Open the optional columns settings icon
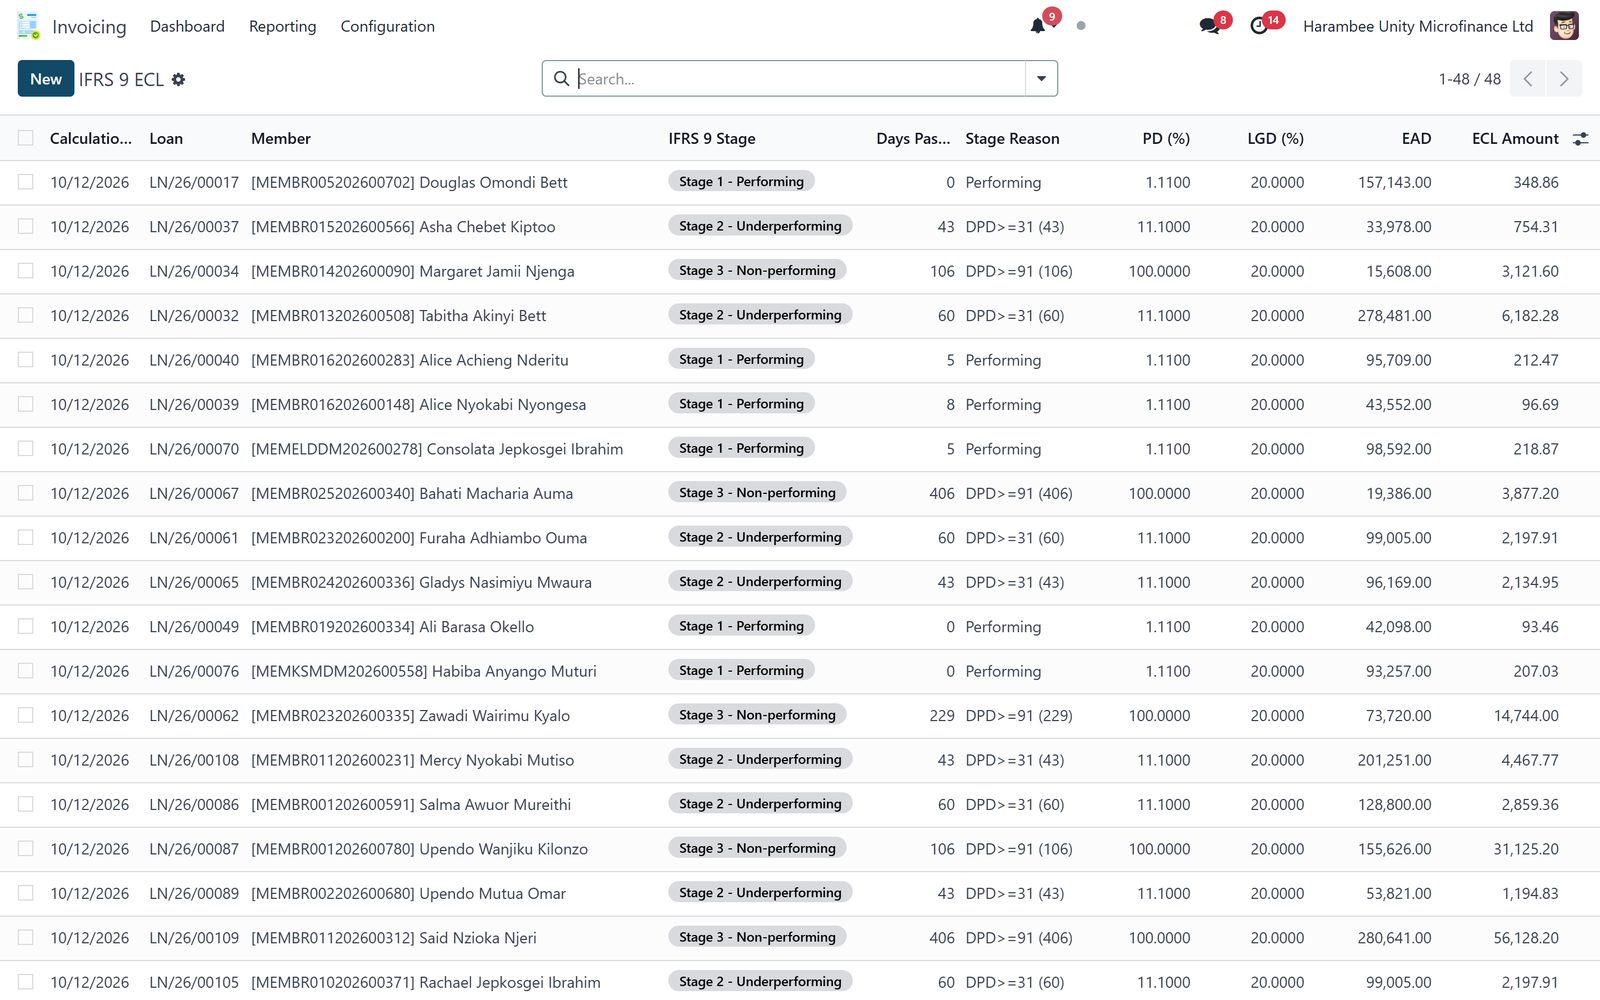The image size is (1600, 1000). [x=1580, y=139]
